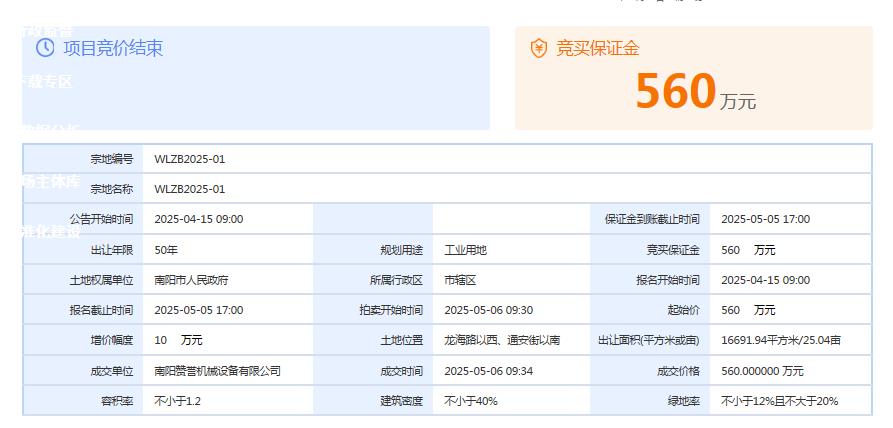Click 公告开始时间 value 2025-04-15 09:00
Image resolution: width=893 pixels, height=428 pixels.
[x=199, y=219]
